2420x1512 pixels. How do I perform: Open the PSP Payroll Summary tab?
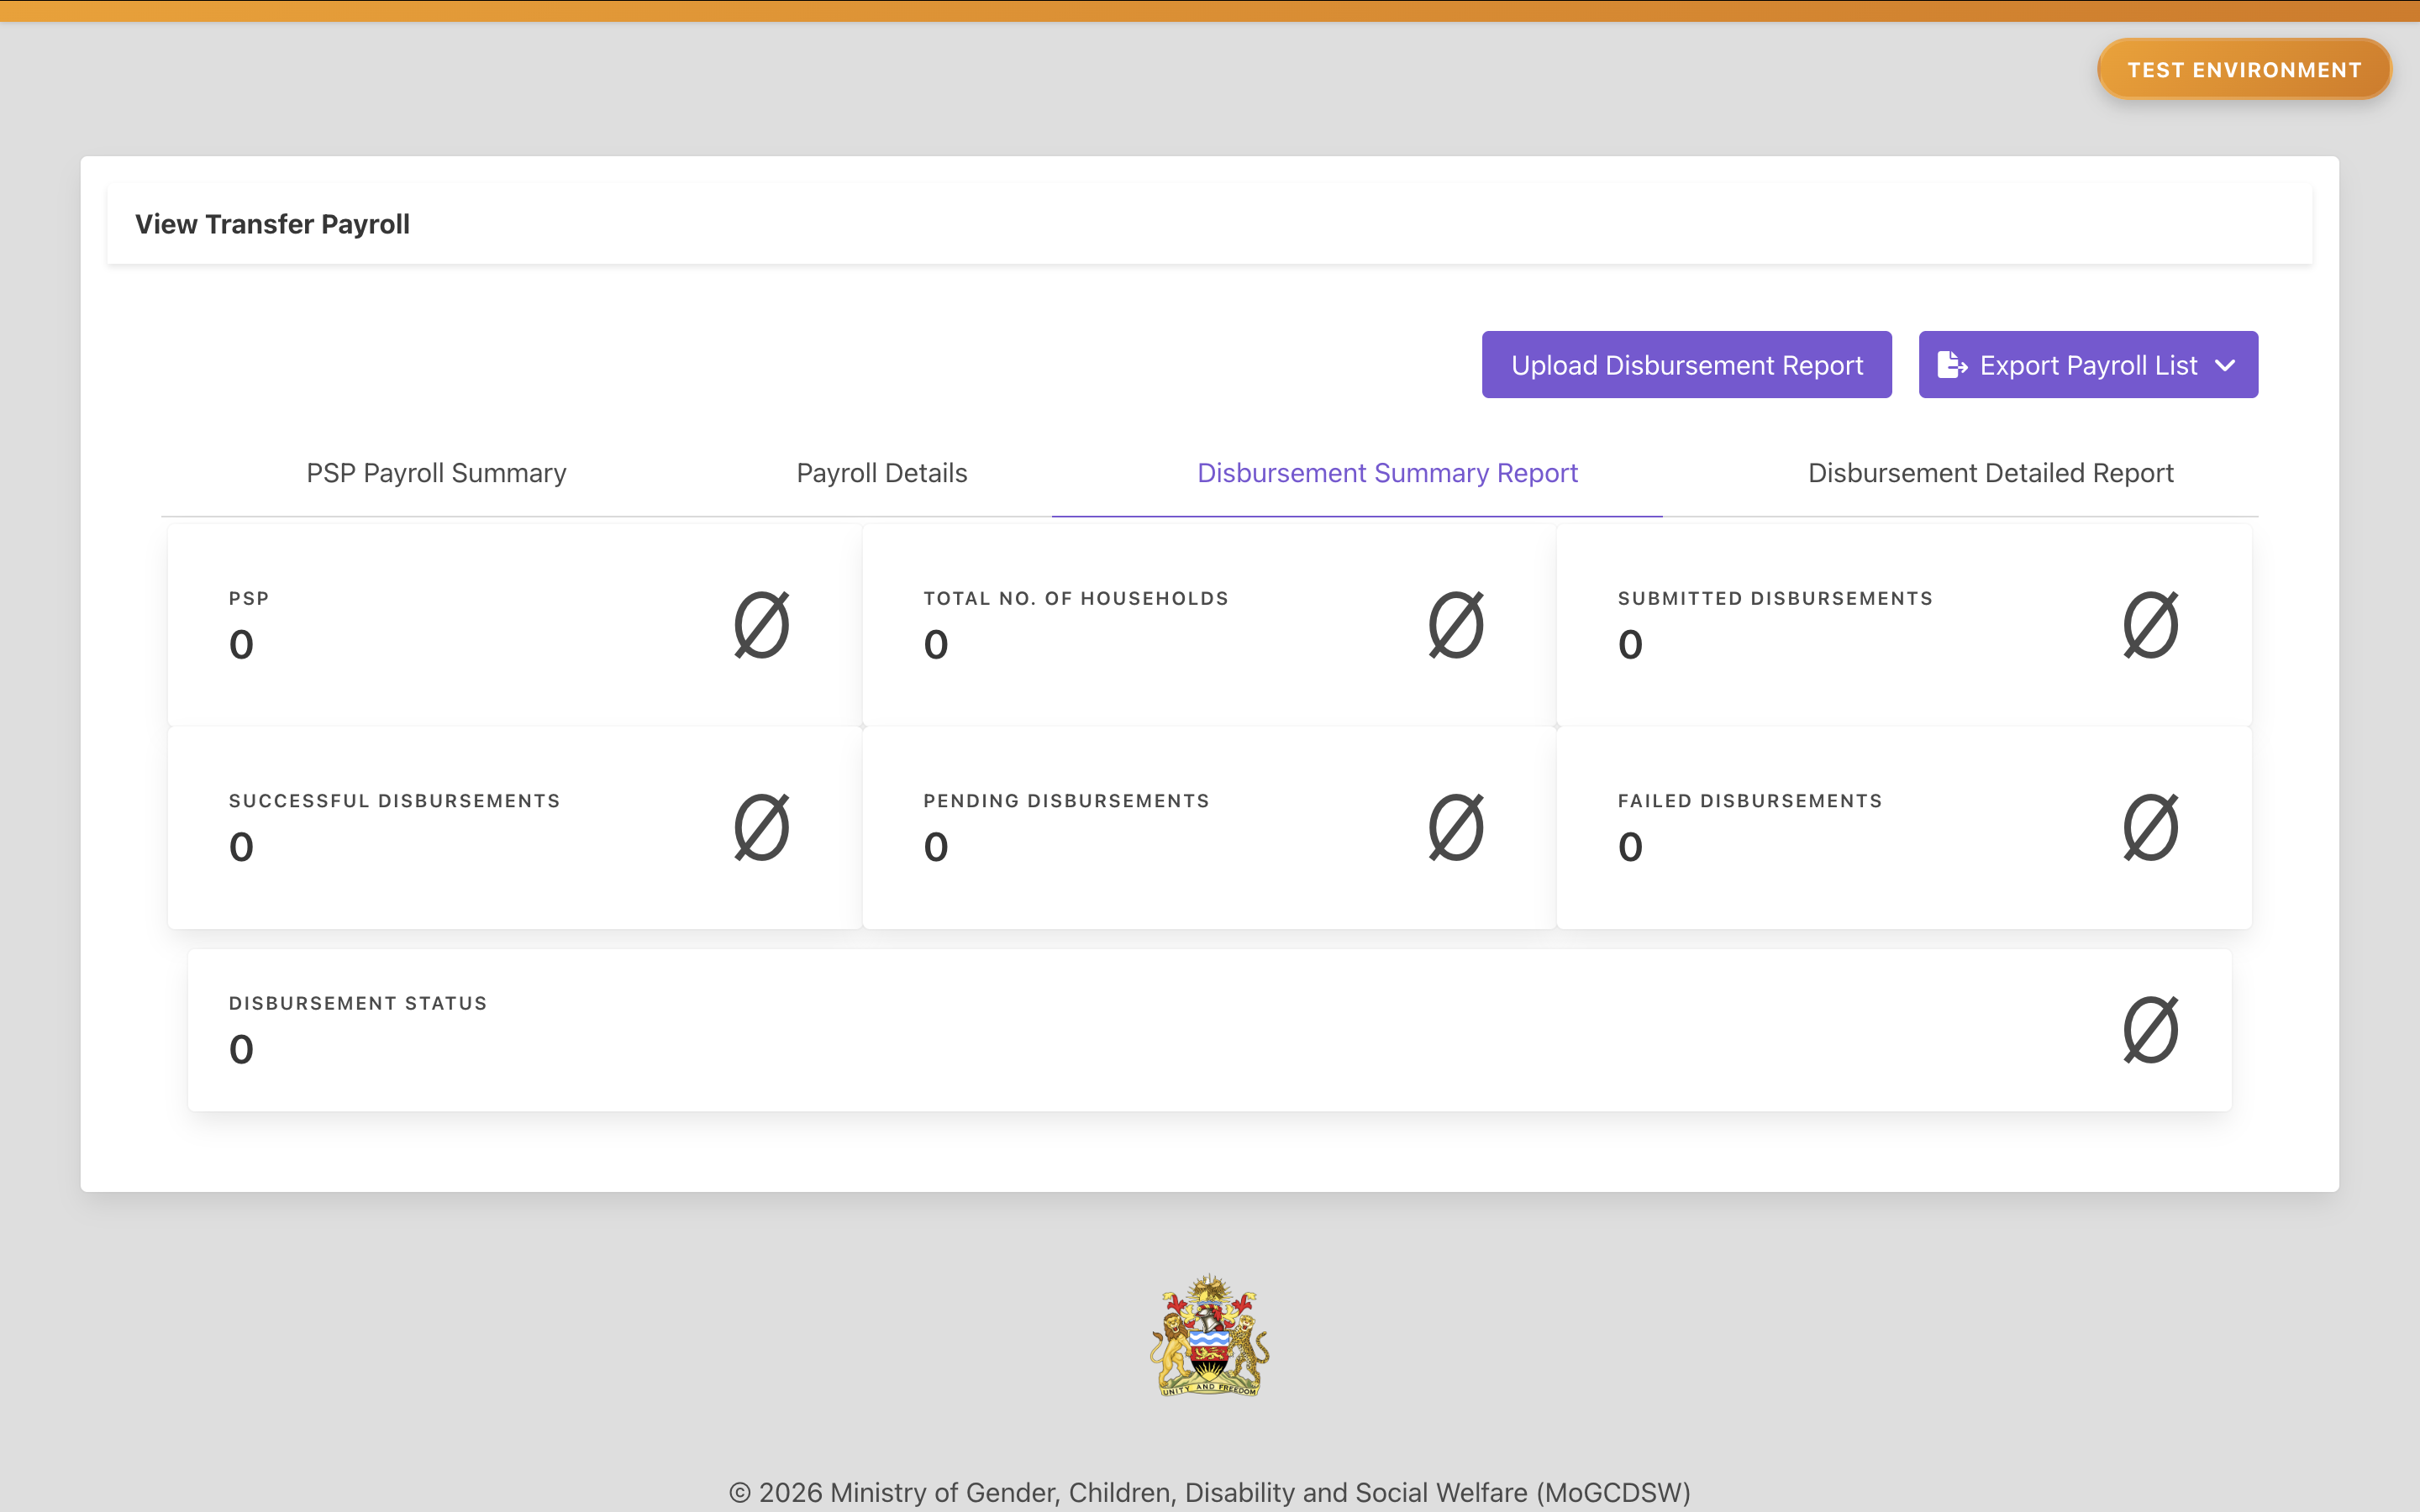tap(436, 473)
